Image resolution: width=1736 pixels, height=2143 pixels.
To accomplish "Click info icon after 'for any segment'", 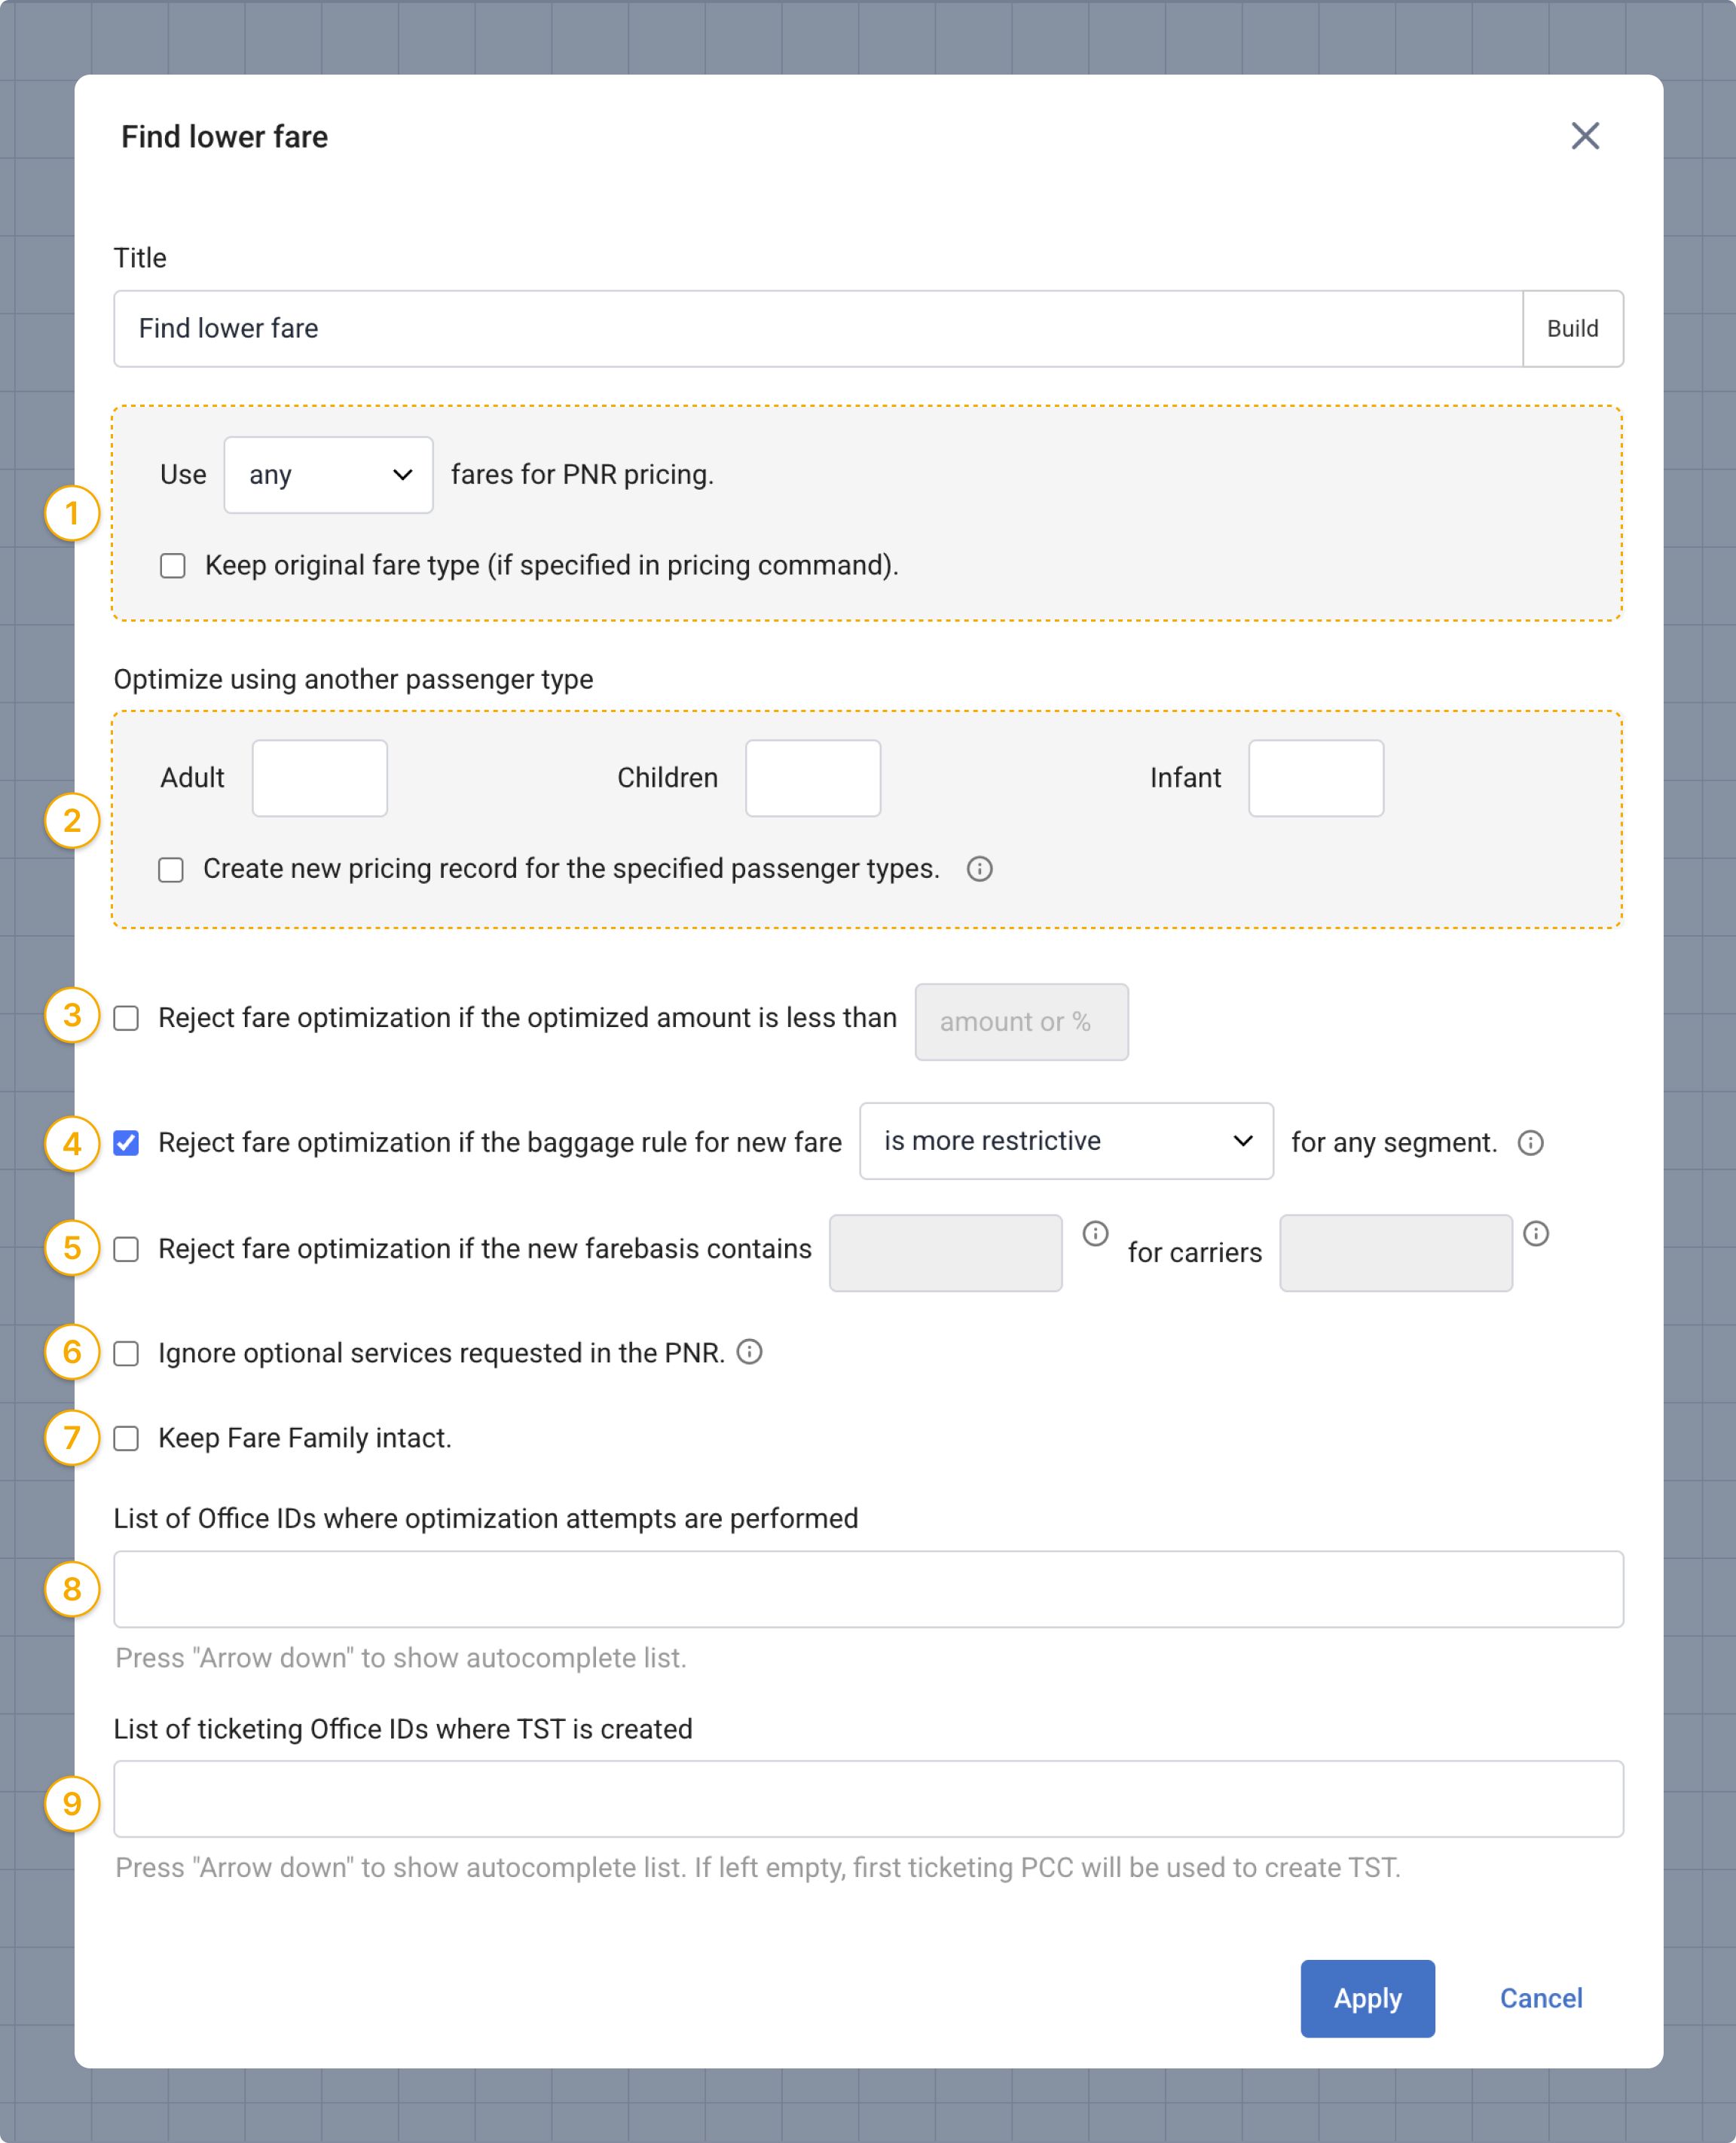I will click(x=1530, y=1142).
